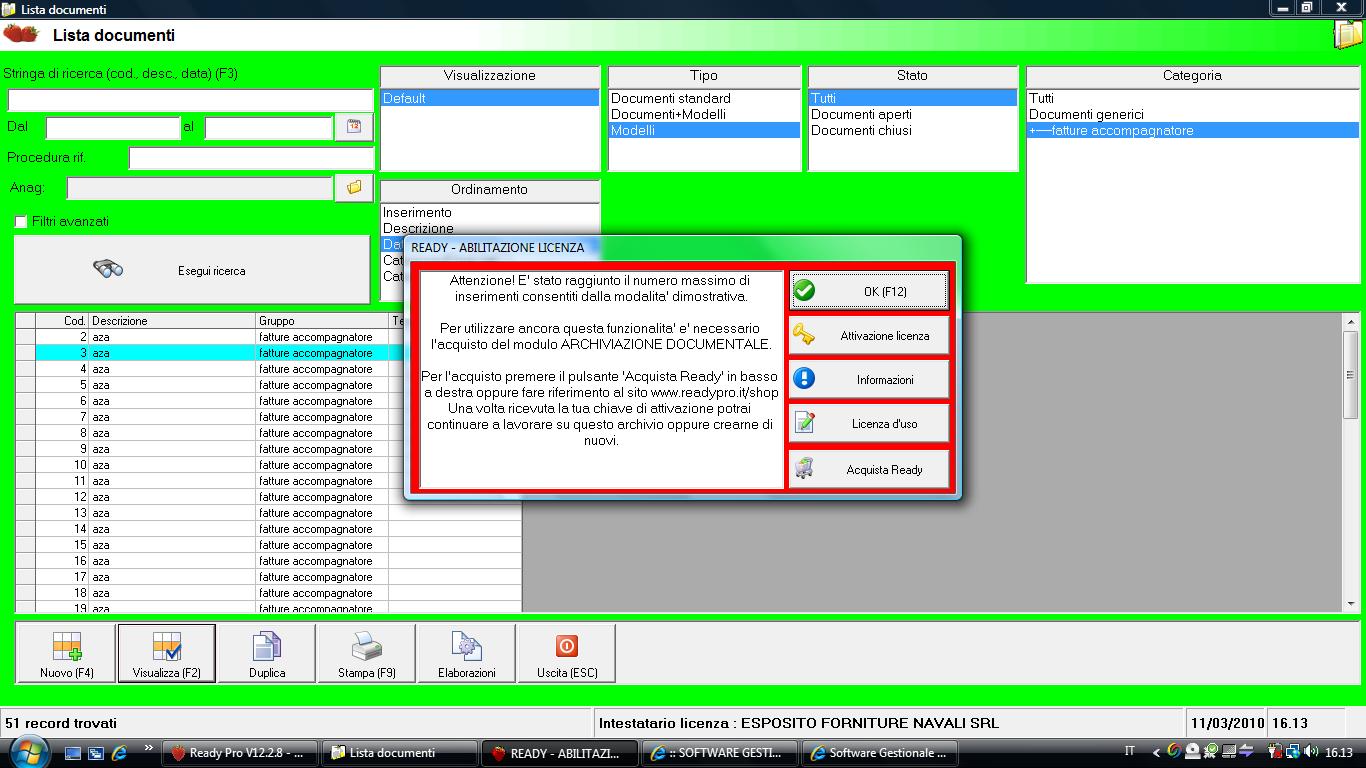Select Documenti generici category

point(1193,114)
